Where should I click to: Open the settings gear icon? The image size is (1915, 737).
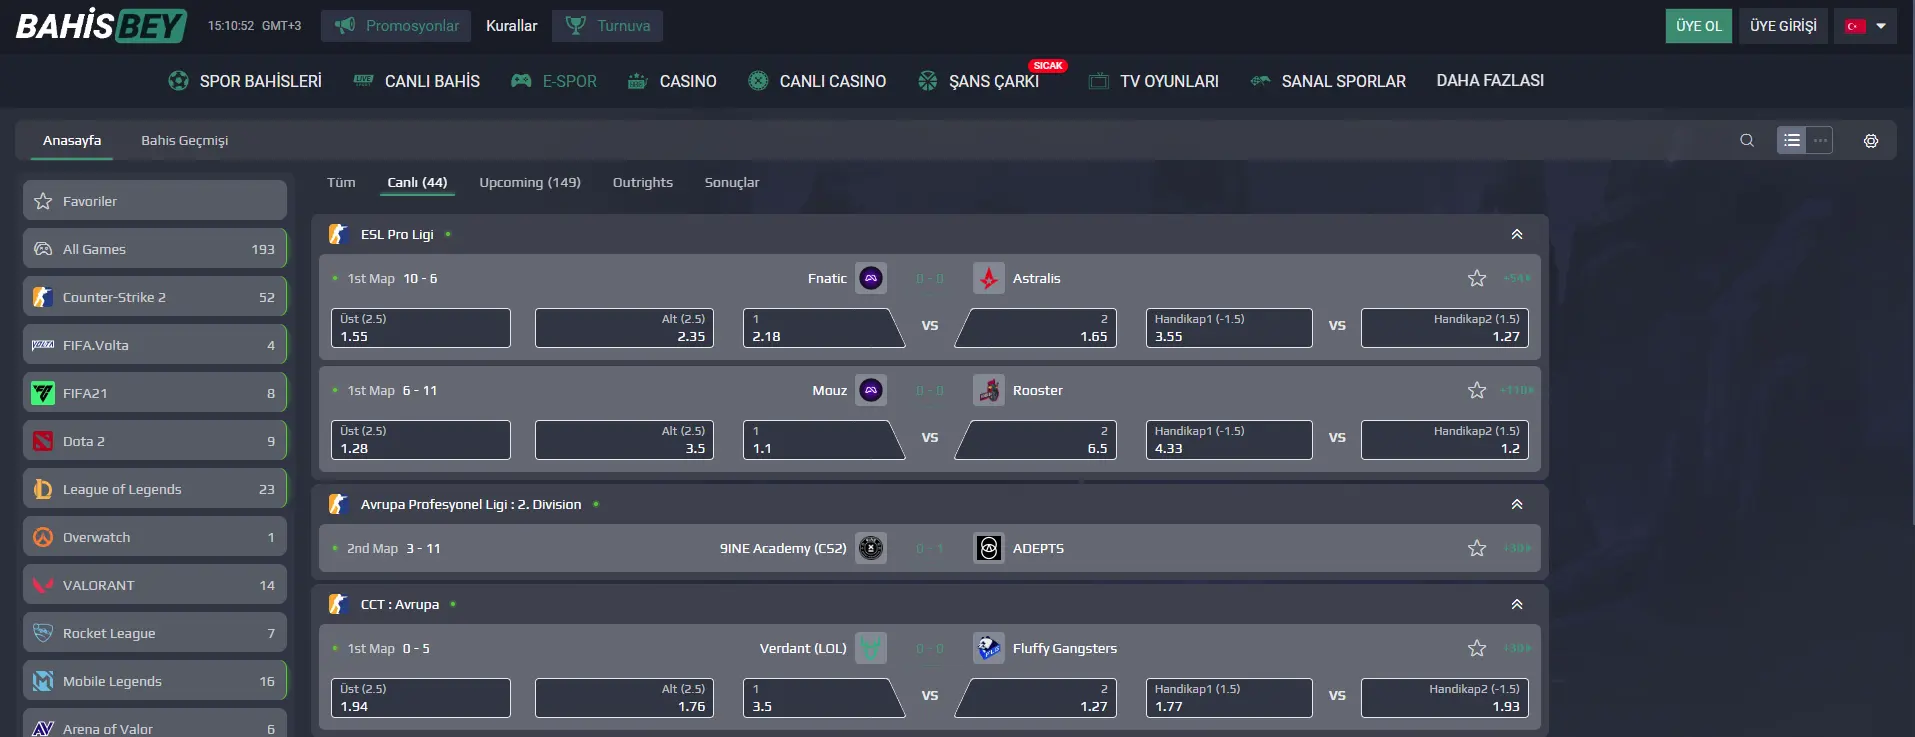click(1871, 141)
